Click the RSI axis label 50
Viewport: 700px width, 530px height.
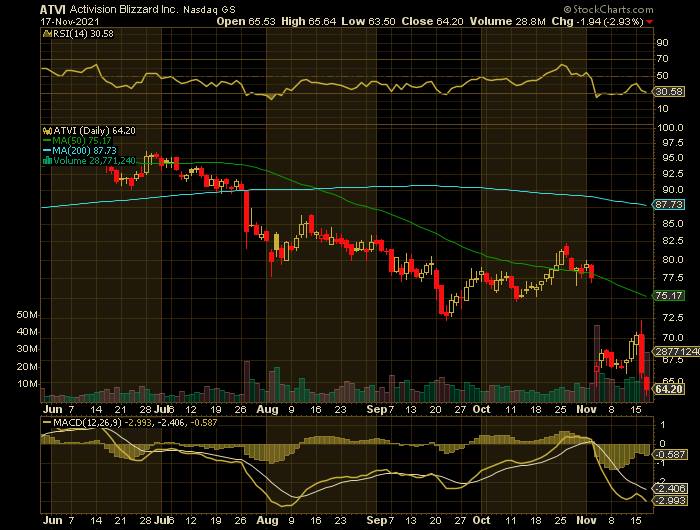tap(662, 75)
